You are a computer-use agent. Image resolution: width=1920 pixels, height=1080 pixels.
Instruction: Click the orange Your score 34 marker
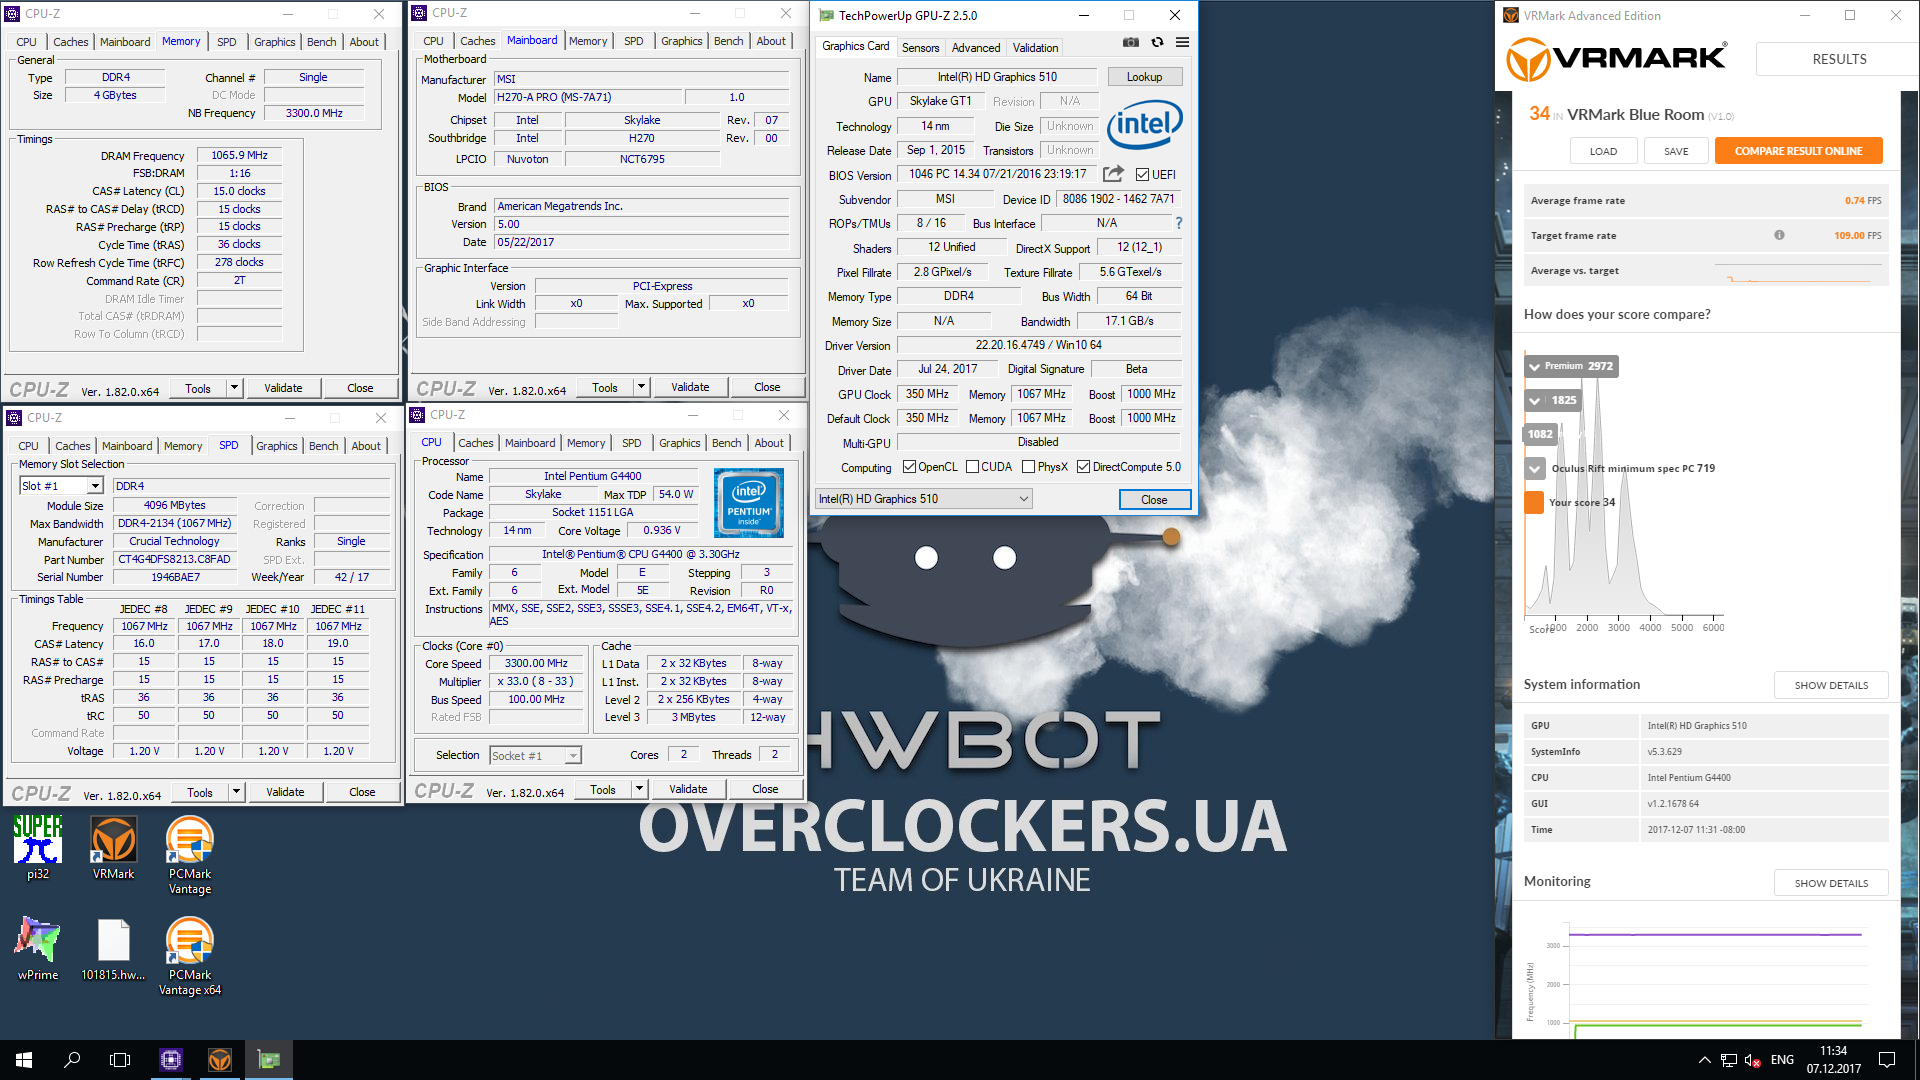coord(1534,502)
